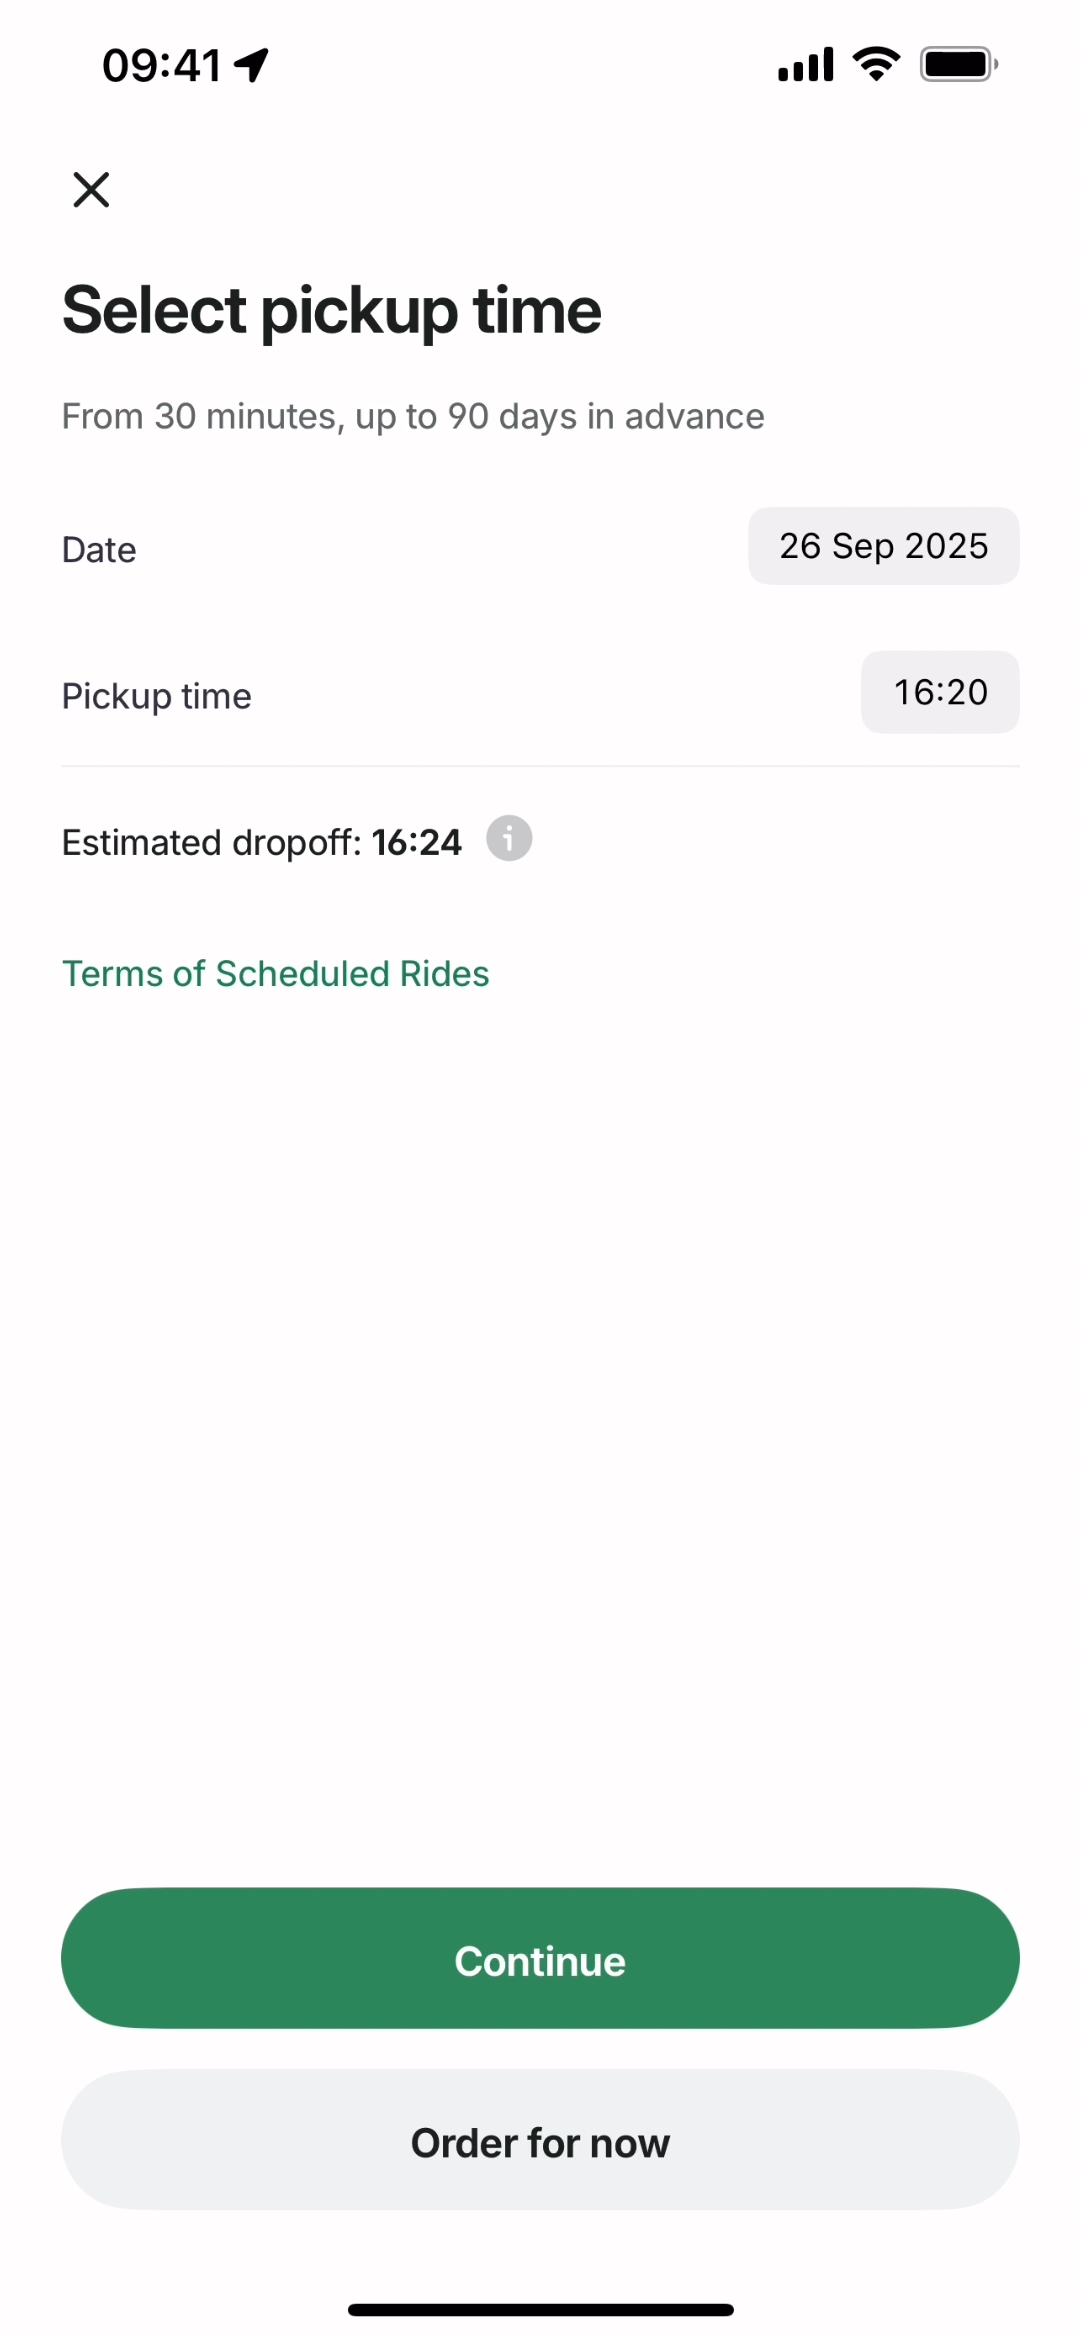Screen dimensions: 1080x2336
Task: Tap the battery status icon
Action: point(958,64)
